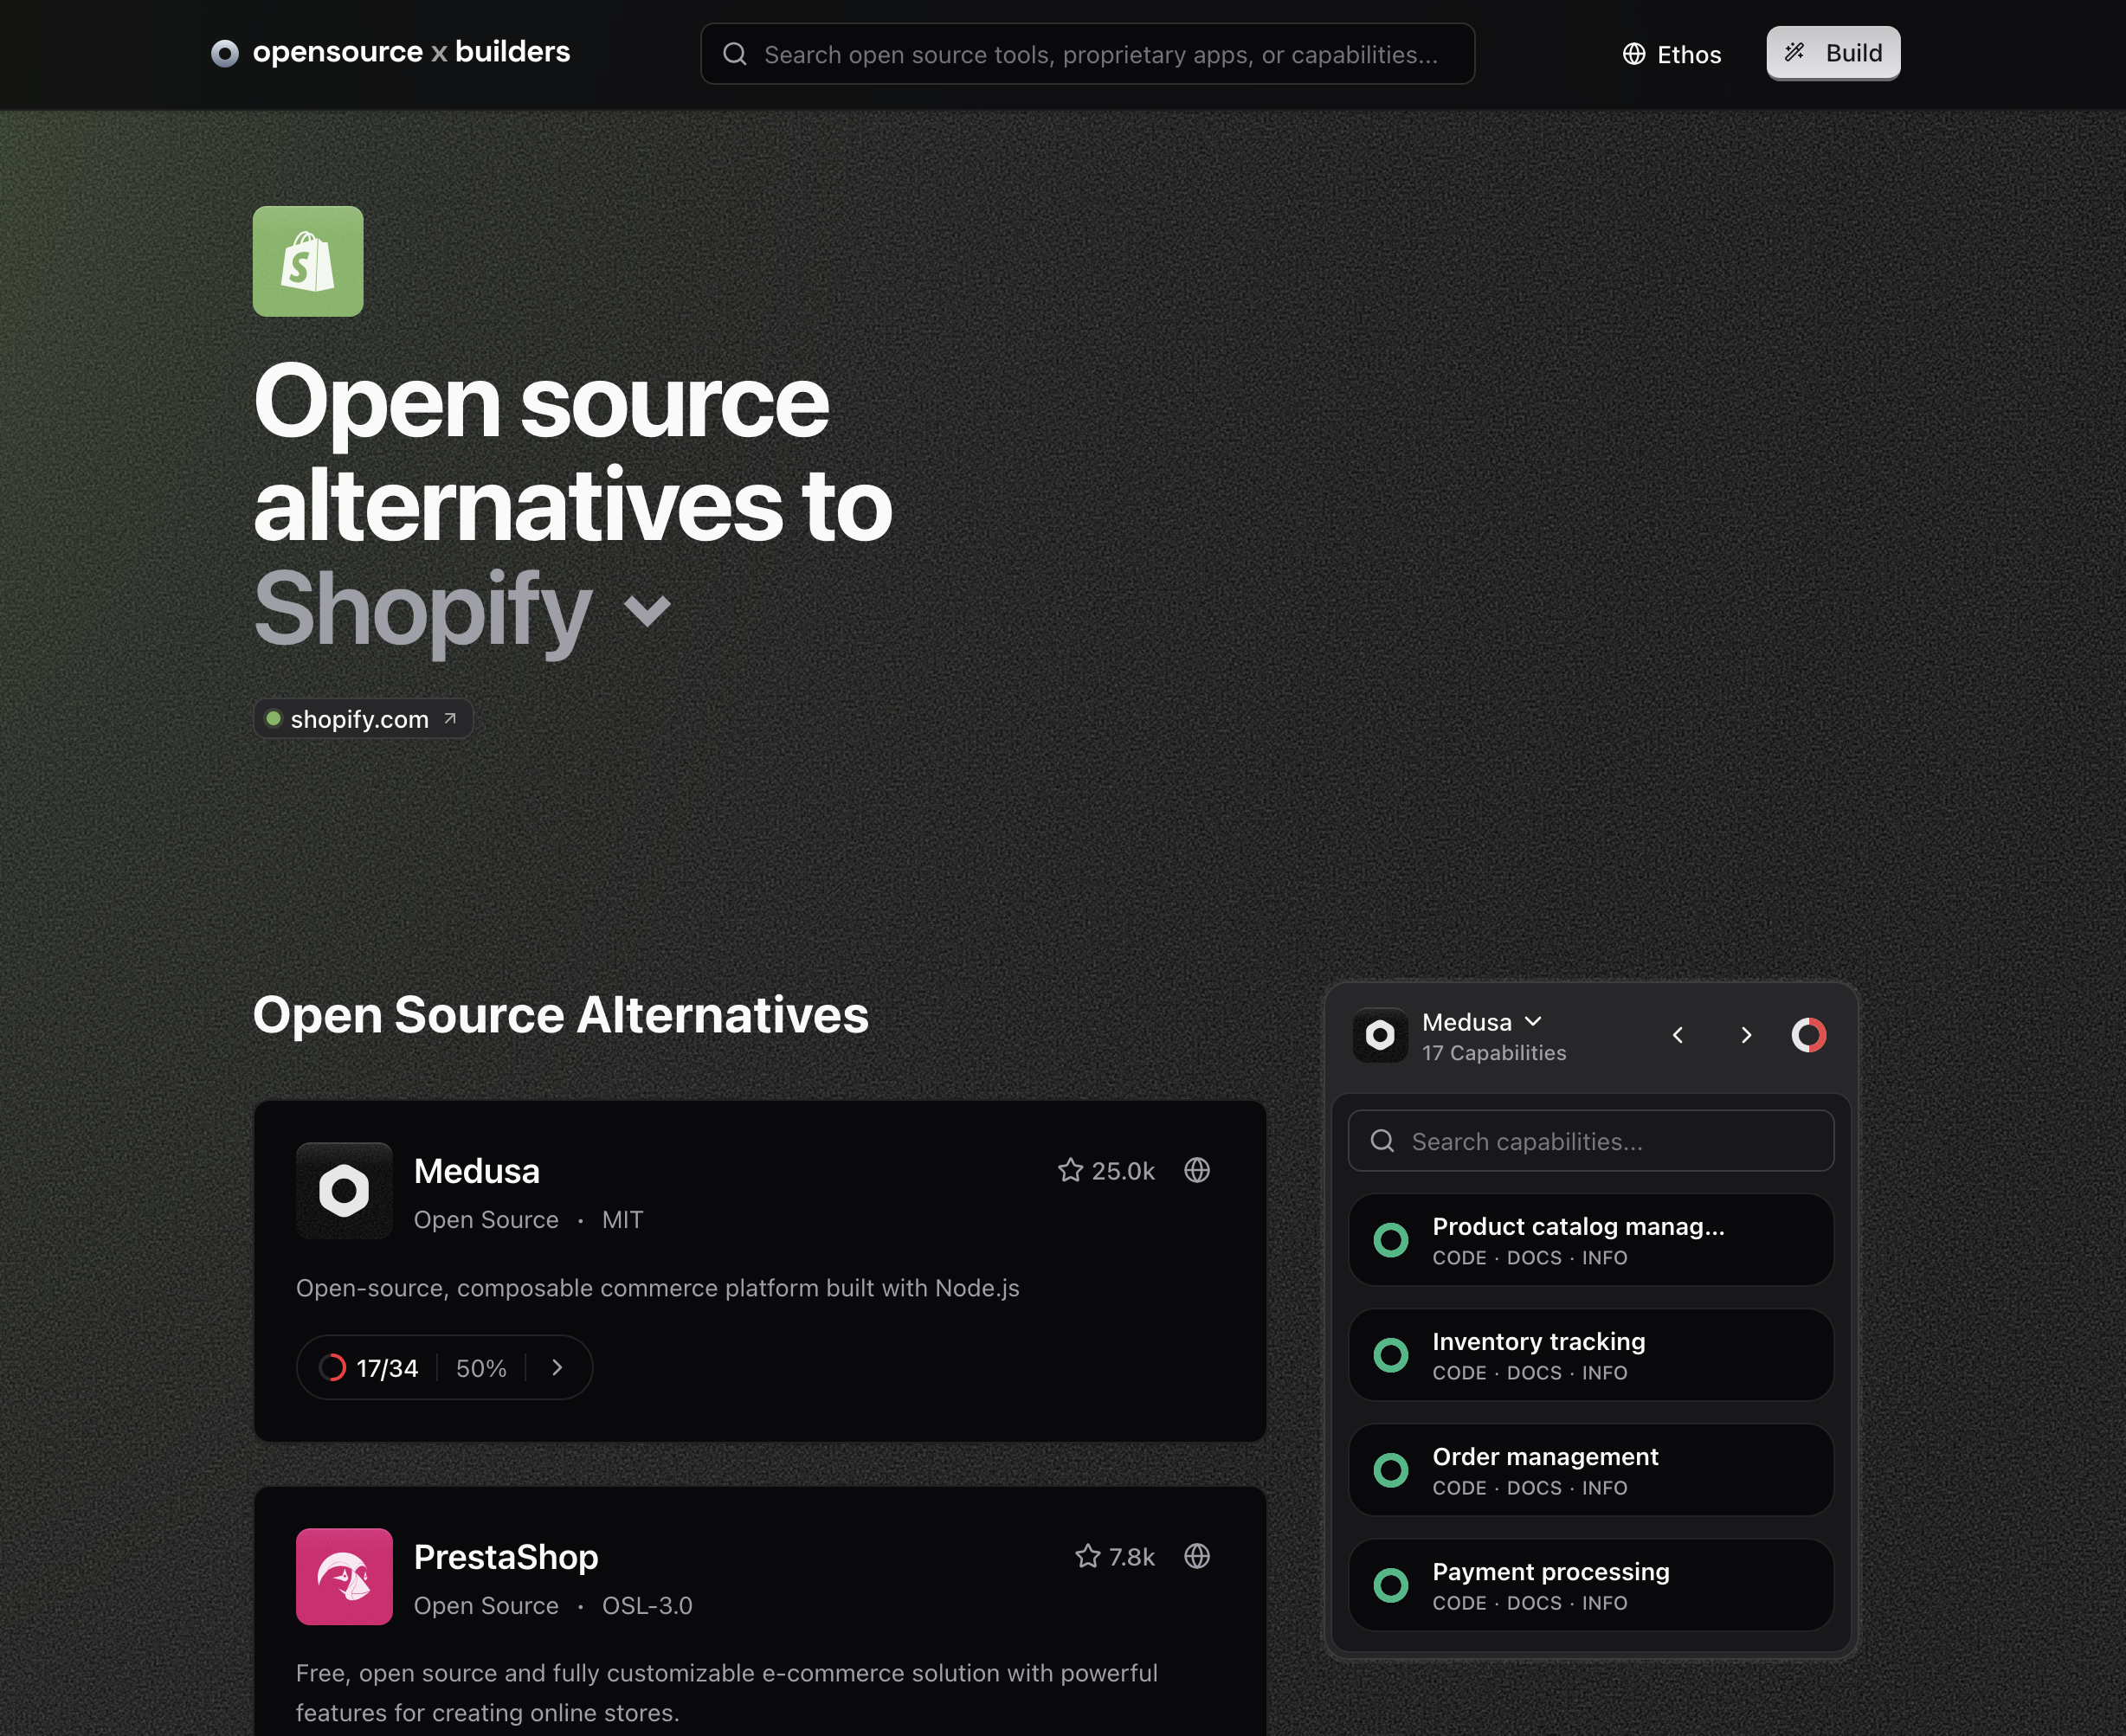Click the opensource builders logo in the header

pos(390,52)
